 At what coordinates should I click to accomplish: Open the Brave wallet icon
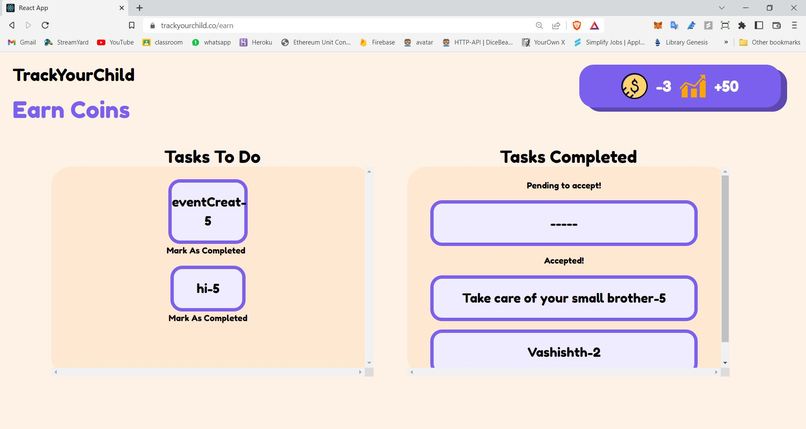777,25
